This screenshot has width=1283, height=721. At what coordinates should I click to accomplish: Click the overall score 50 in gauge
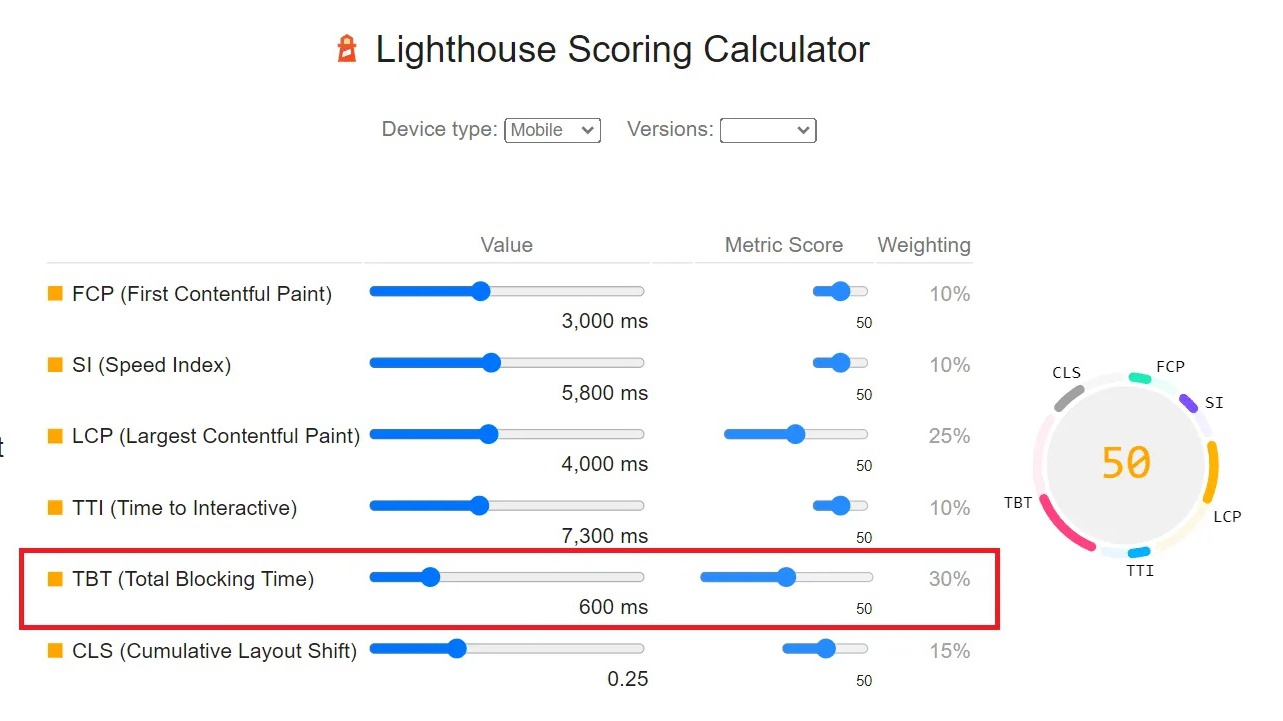coord(1126,463)
